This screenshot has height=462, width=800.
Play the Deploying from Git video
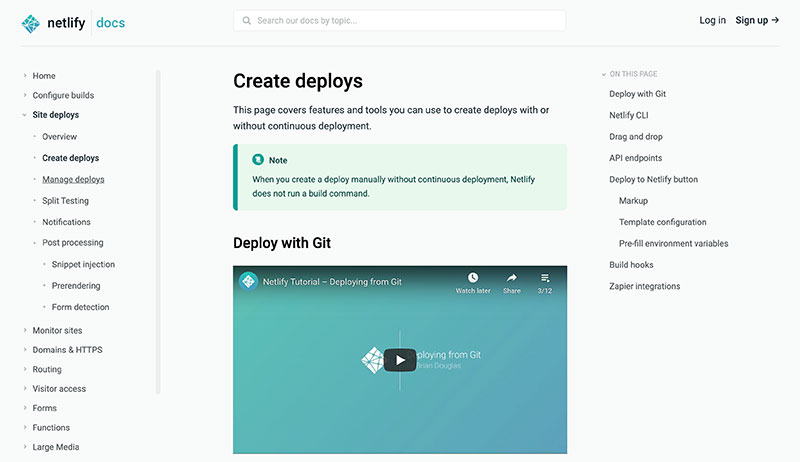click(399, 360)
